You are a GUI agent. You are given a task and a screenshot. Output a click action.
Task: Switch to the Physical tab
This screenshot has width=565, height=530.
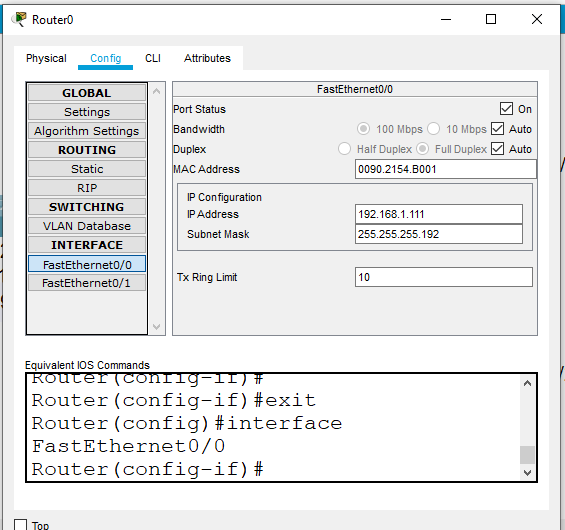(x=46, y=58)
